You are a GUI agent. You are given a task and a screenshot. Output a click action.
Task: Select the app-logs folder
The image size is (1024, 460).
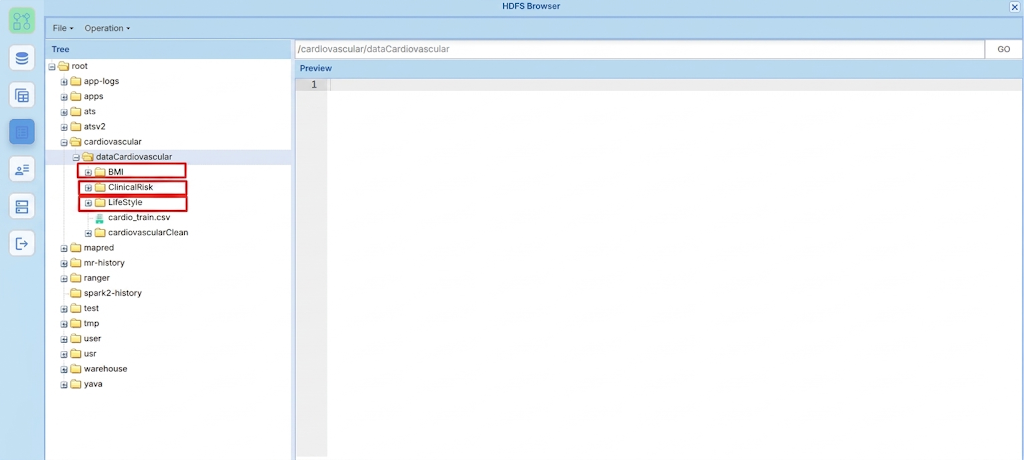point(101,81)
